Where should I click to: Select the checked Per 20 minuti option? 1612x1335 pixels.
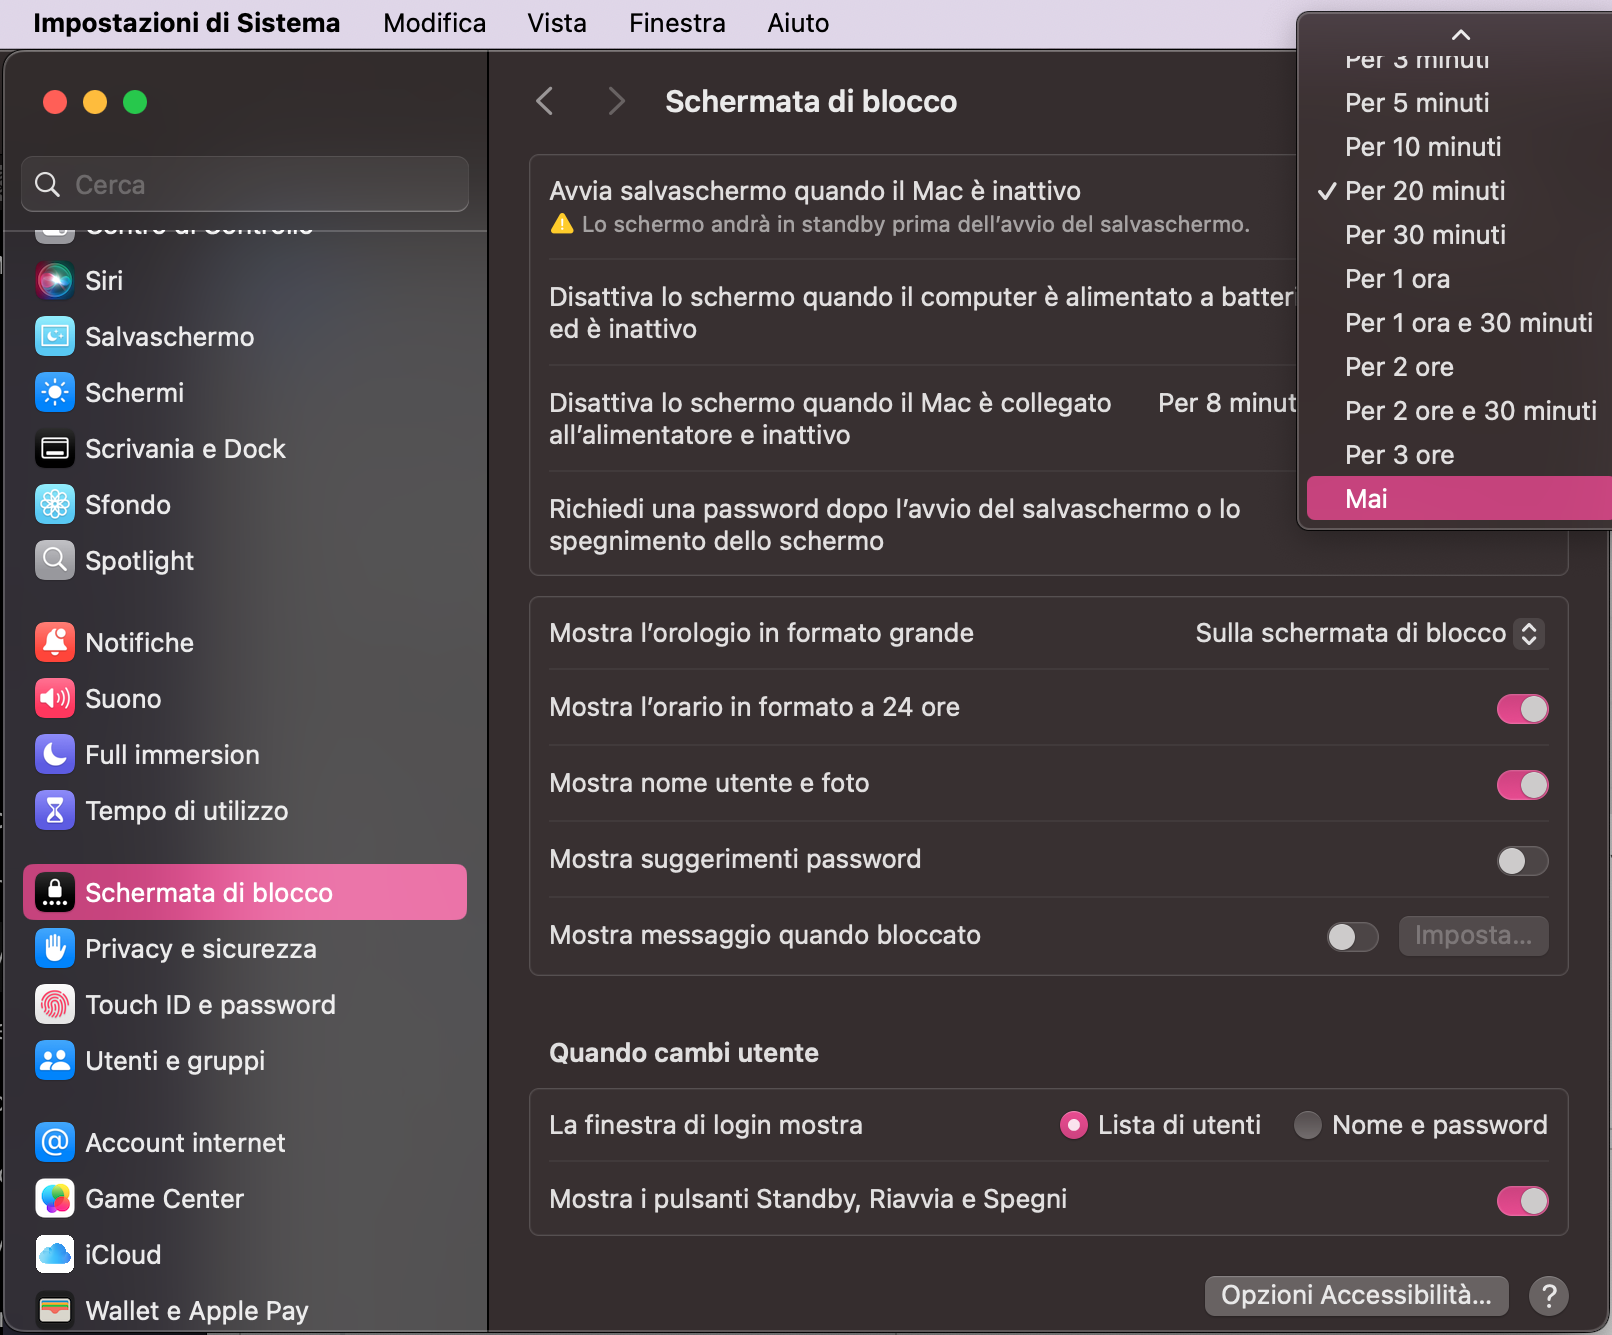click(x=1459, y=191)
